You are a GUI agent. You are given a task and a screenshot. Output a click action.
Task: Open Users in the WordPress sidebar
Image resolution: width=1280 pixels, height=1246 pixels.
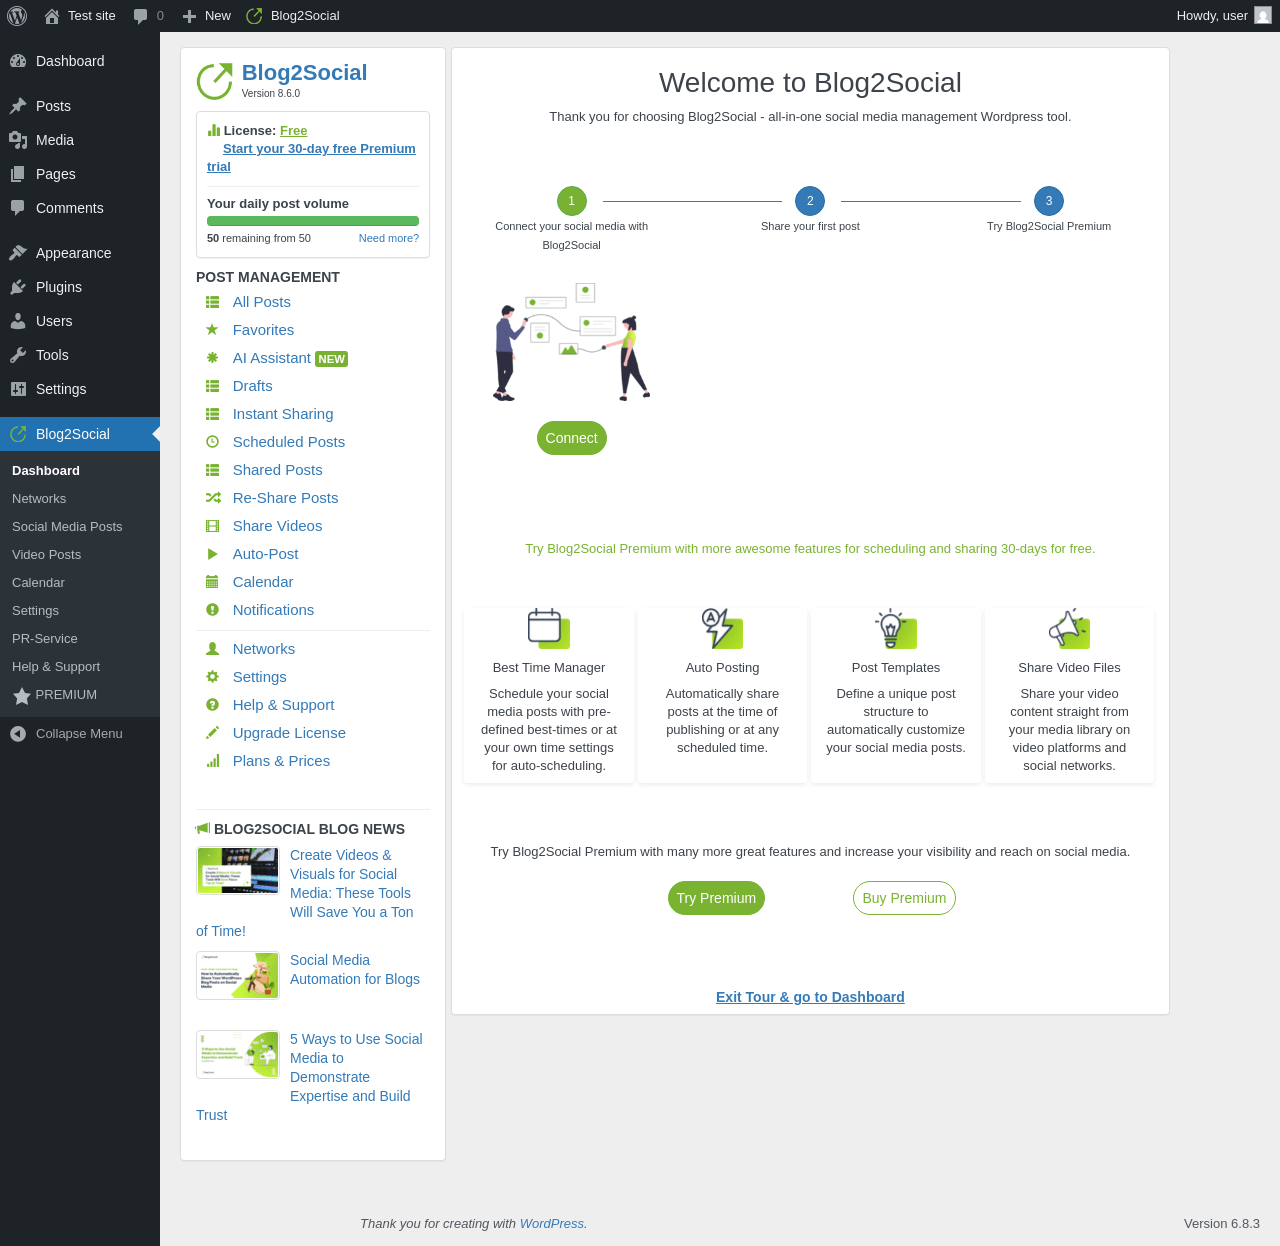point(80,321)
